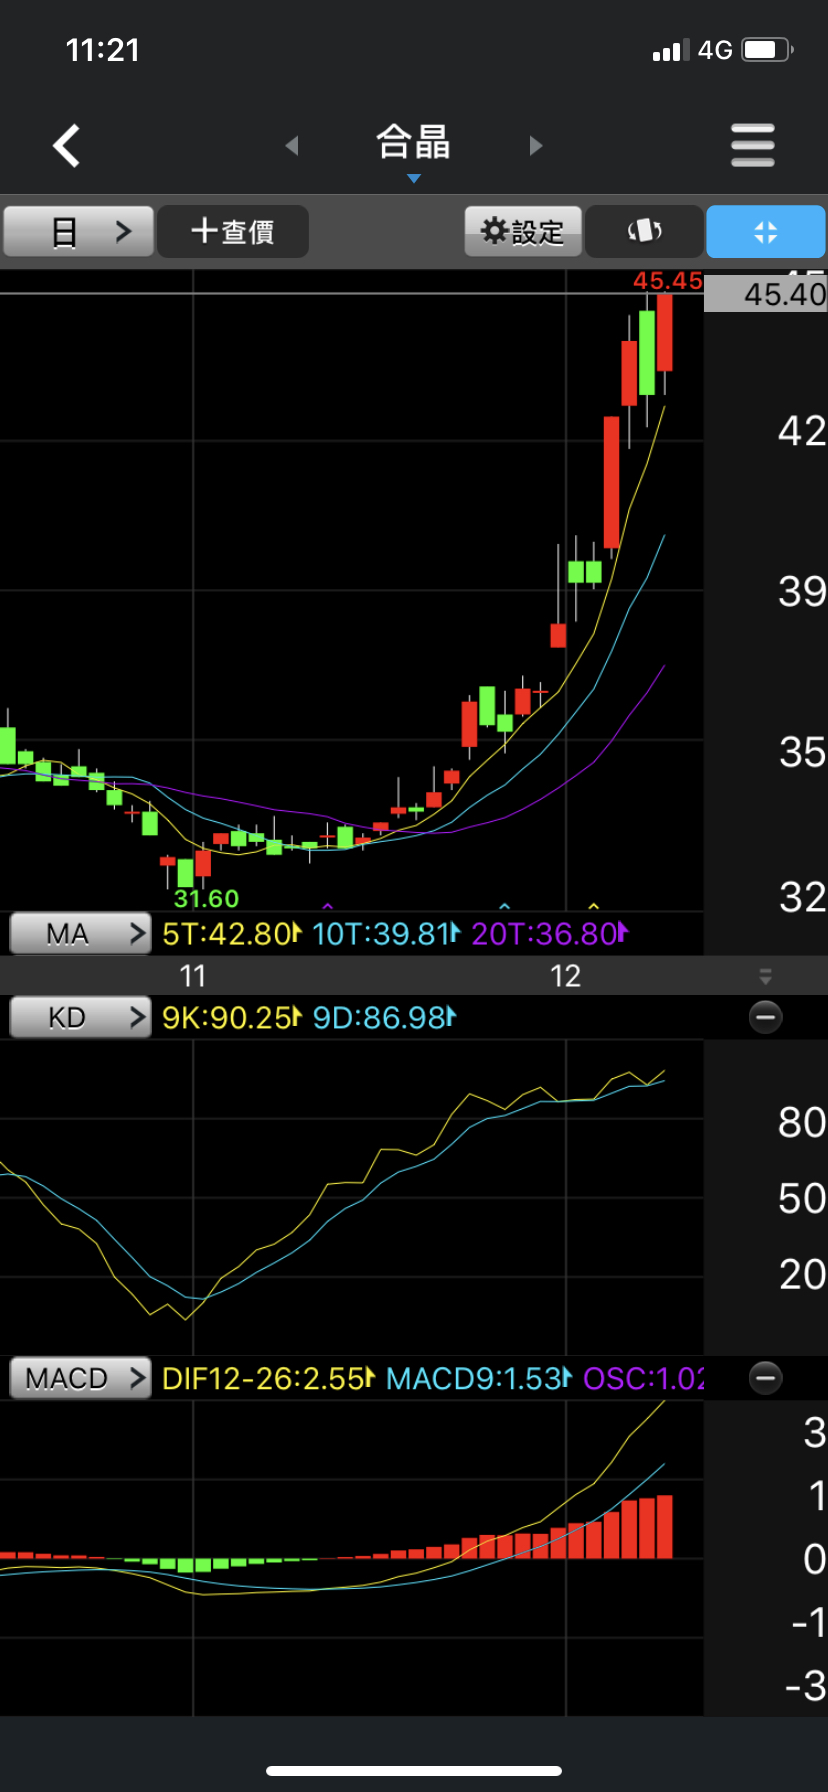The width and height of the screenshot is (828, 1792).
Task: Open the MACD indicator selector
Action: click(x=80, y=1378)
